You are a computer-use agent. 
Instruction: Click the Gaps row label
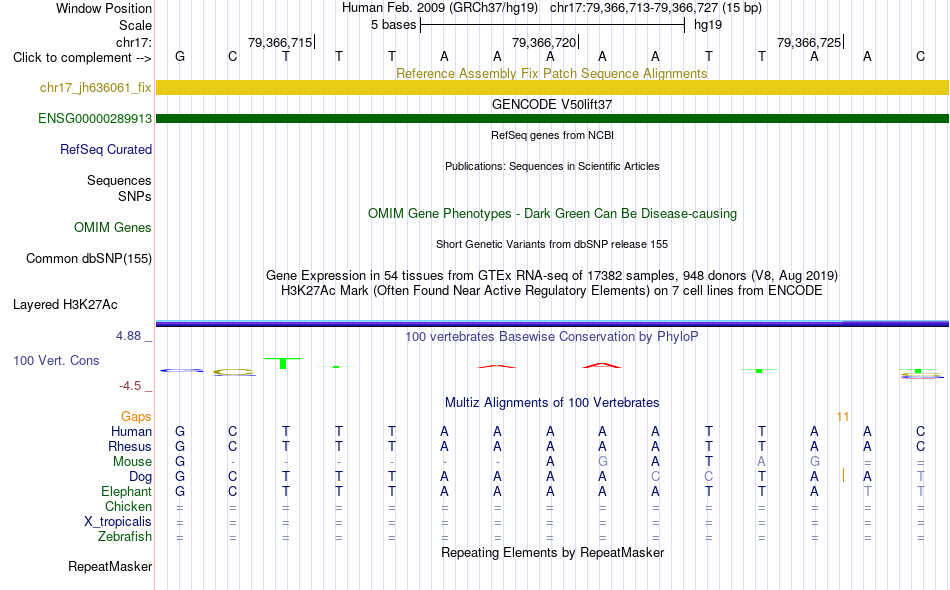click(136, 417)
